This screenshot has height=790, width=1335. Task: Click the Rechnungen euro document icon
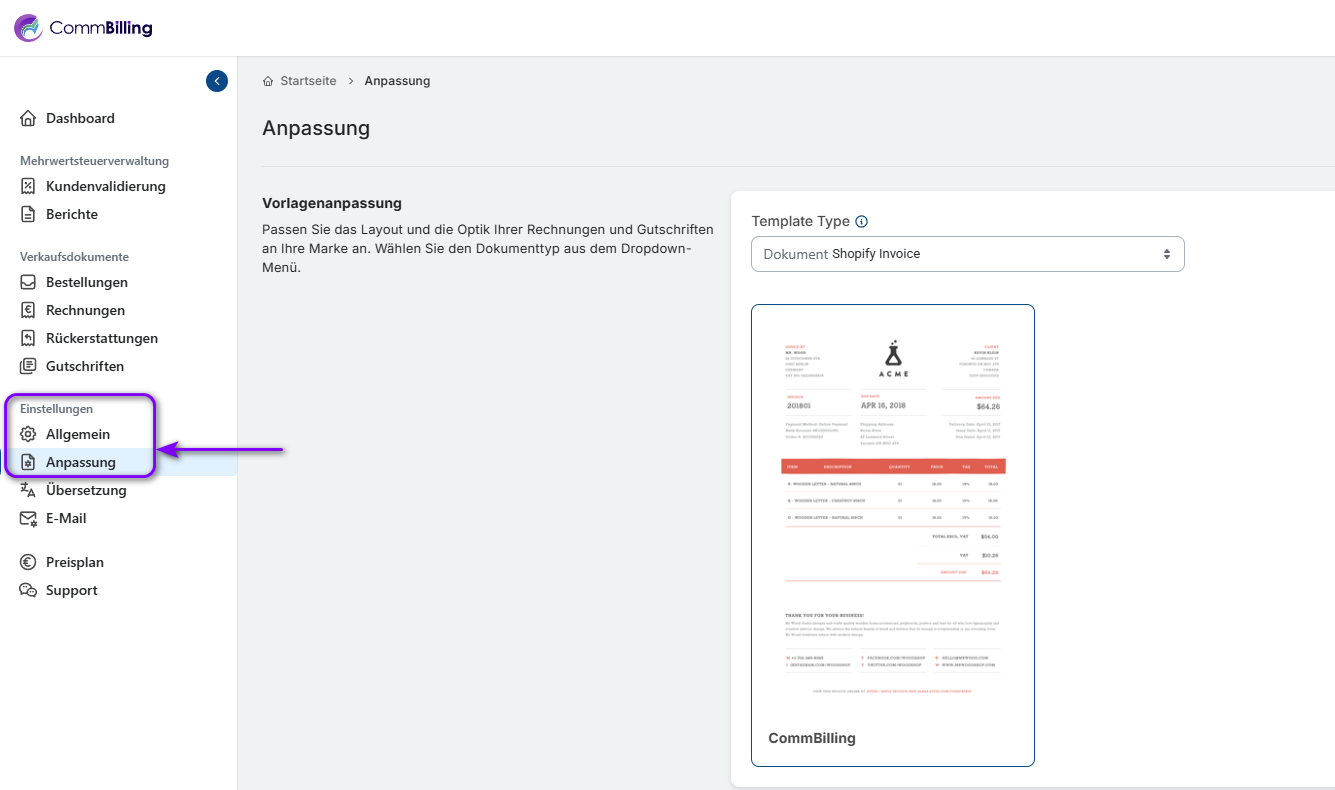(28, 310)
